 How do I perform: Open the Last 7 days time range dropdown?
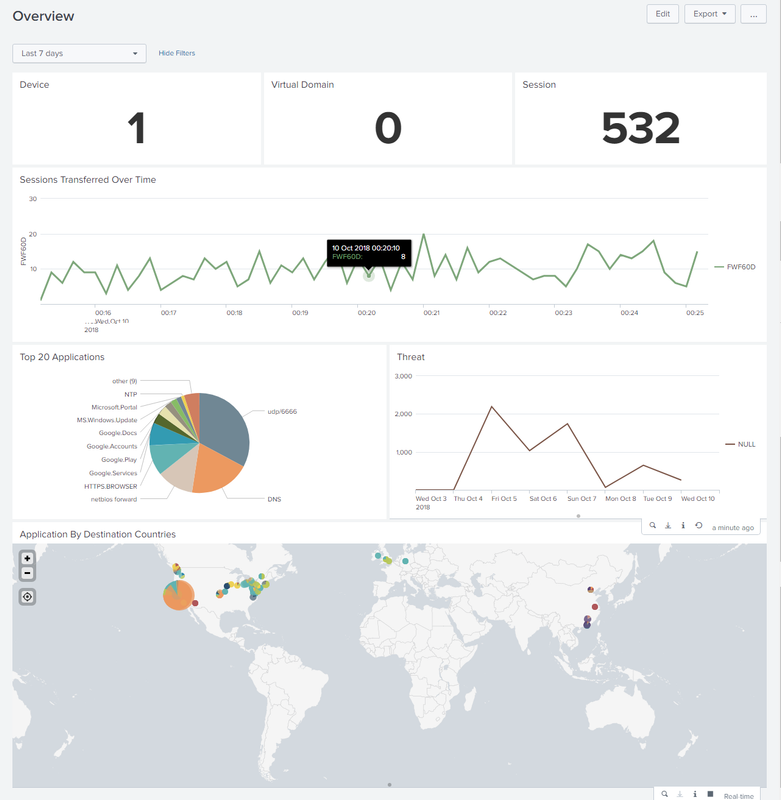[79, 53]
